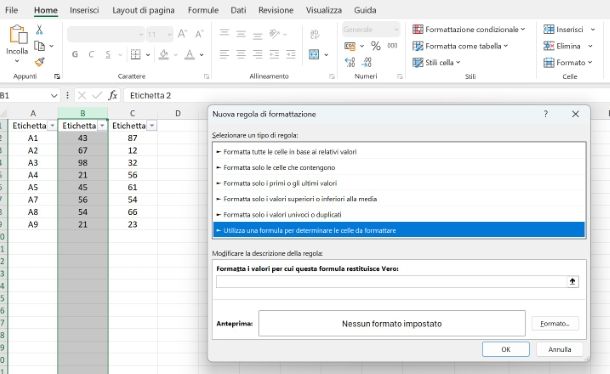Click the fx insert function icon
Screen dimensions: 610x374
[x=113, y=95]
